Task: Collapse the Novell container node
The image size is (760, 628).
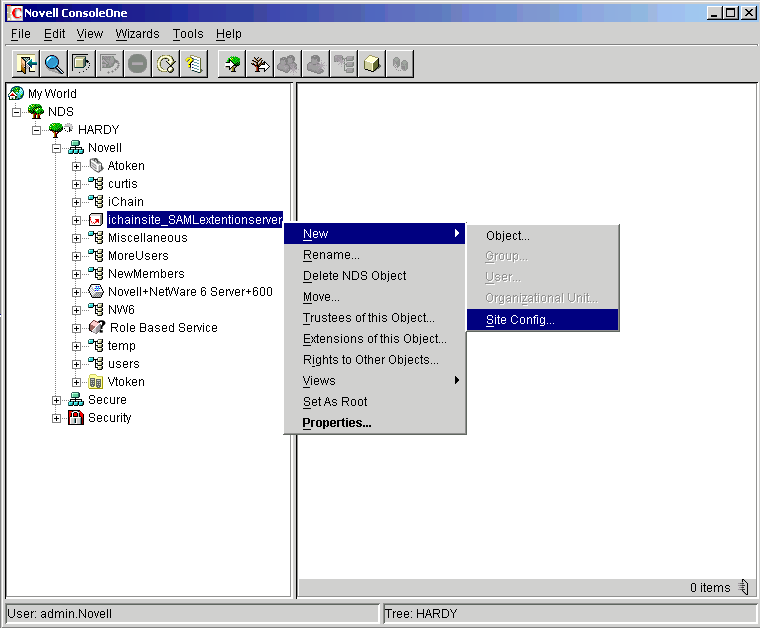Action: [x=56, y=148]
